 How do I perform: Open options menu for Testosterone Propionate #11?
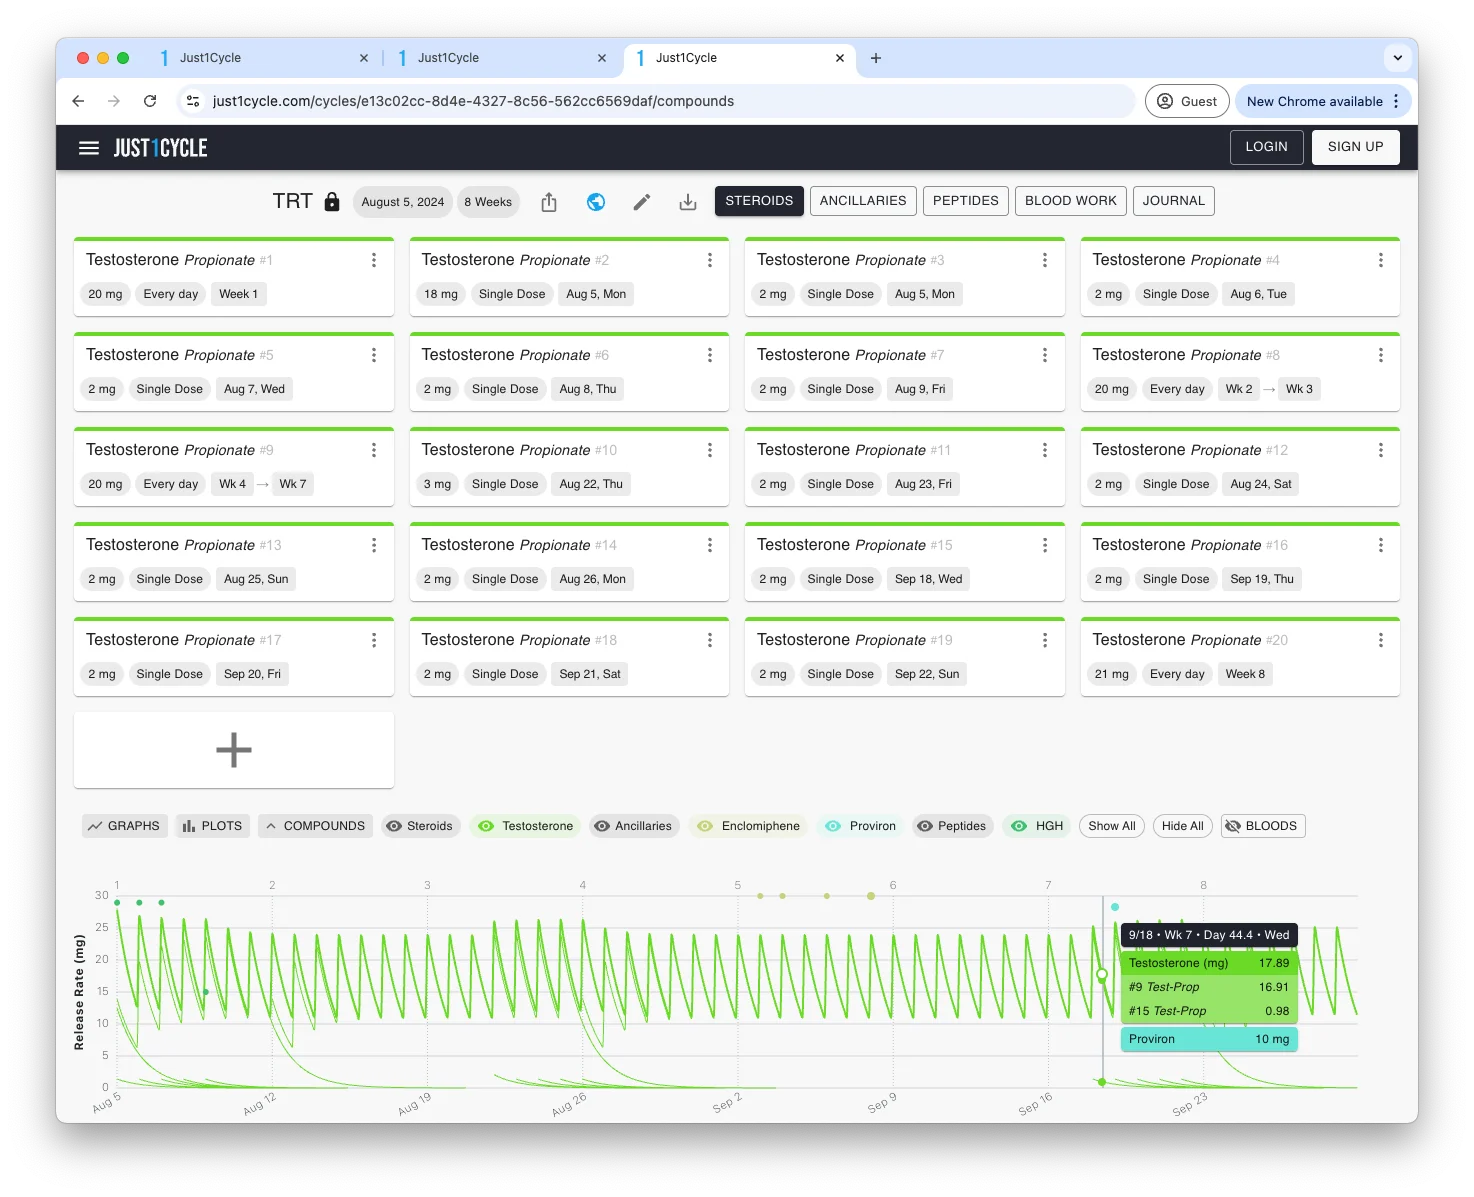pyautogui.click(x=1045, y=450)
